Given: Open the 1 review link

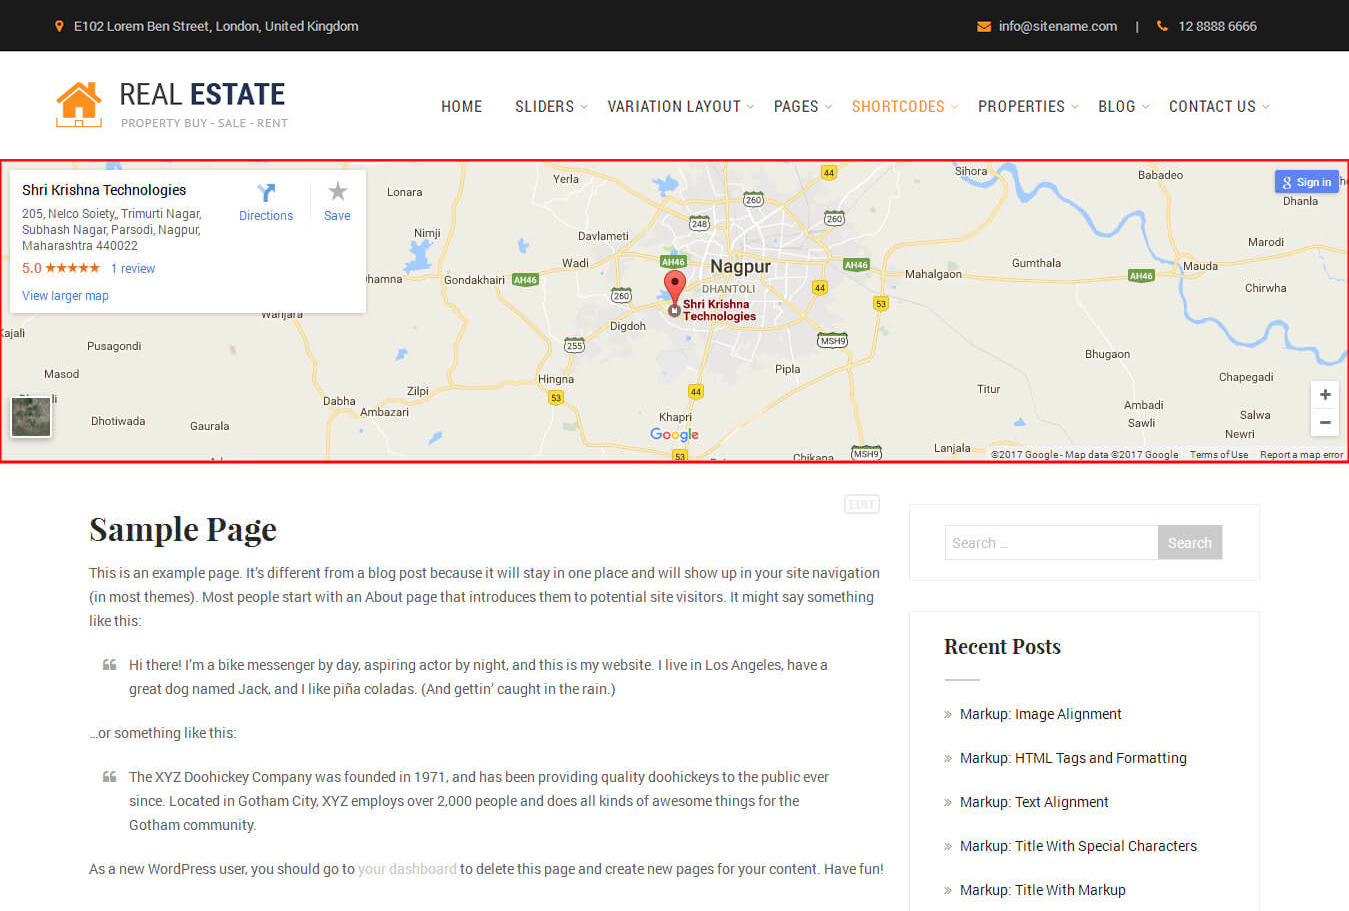Looking at the screenshot, I should pos(133,269).
